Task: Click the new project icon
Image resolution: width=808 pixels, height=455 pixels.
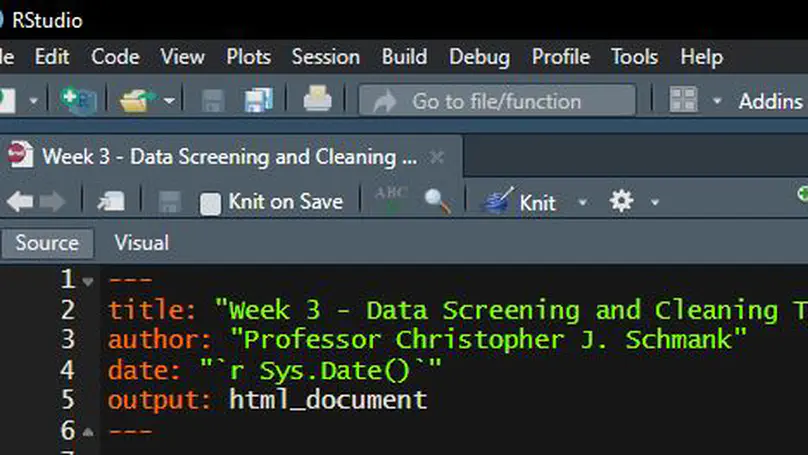Action: coord(76,100)
